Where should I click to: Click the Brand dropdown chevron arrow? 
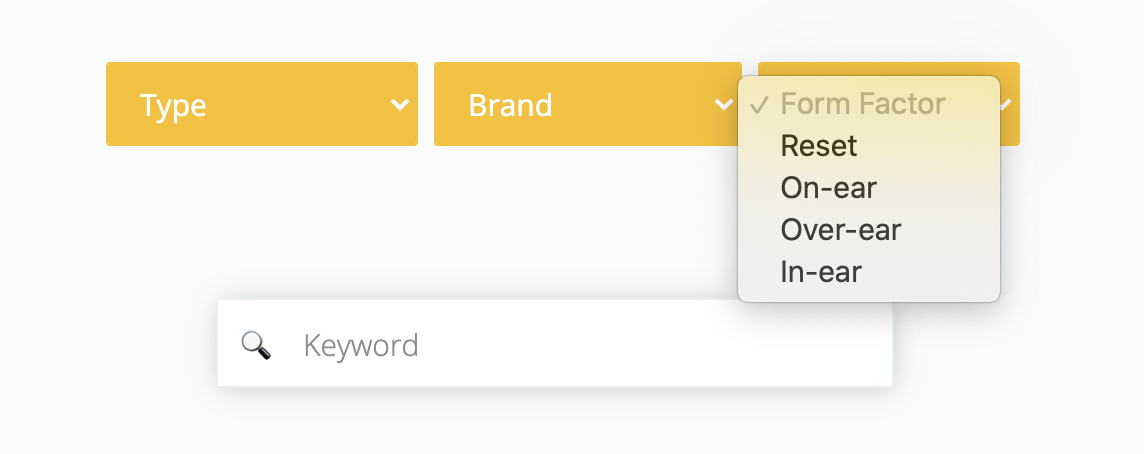pos(723,104)
